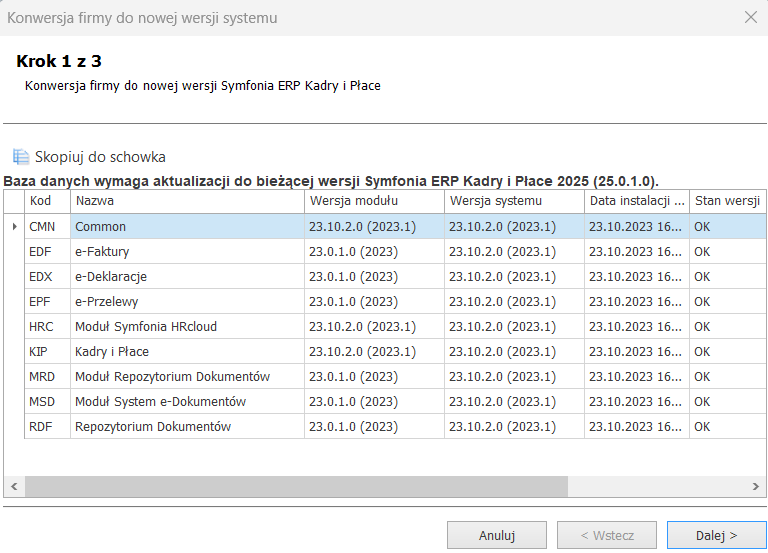768x553 pixels.
Task: Click the Data instalacji column header
Action: pyautogui.click(x=637, y=201)
